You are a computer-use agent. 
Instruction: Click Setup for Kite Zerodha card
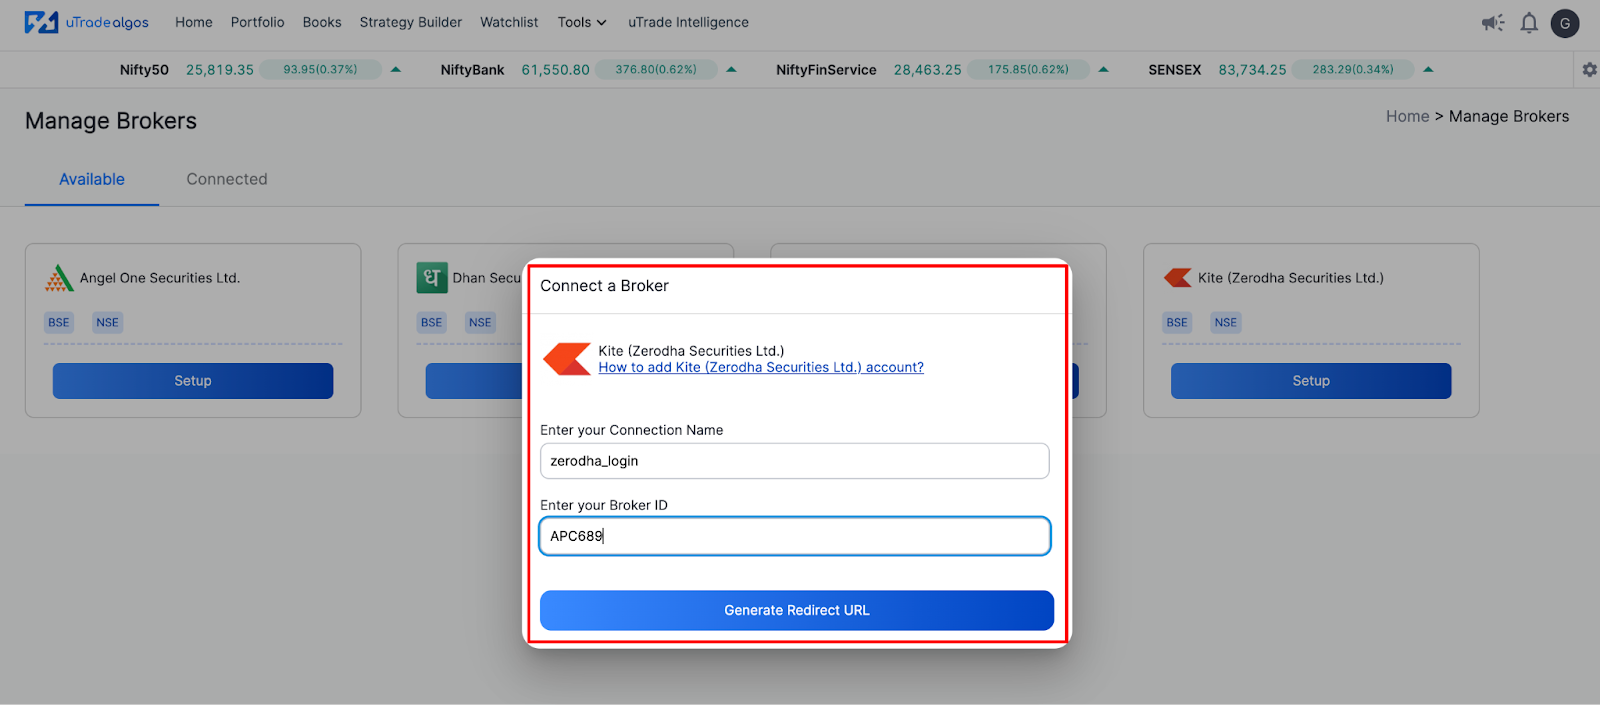pyautogui.click(x=1311, y=381)
